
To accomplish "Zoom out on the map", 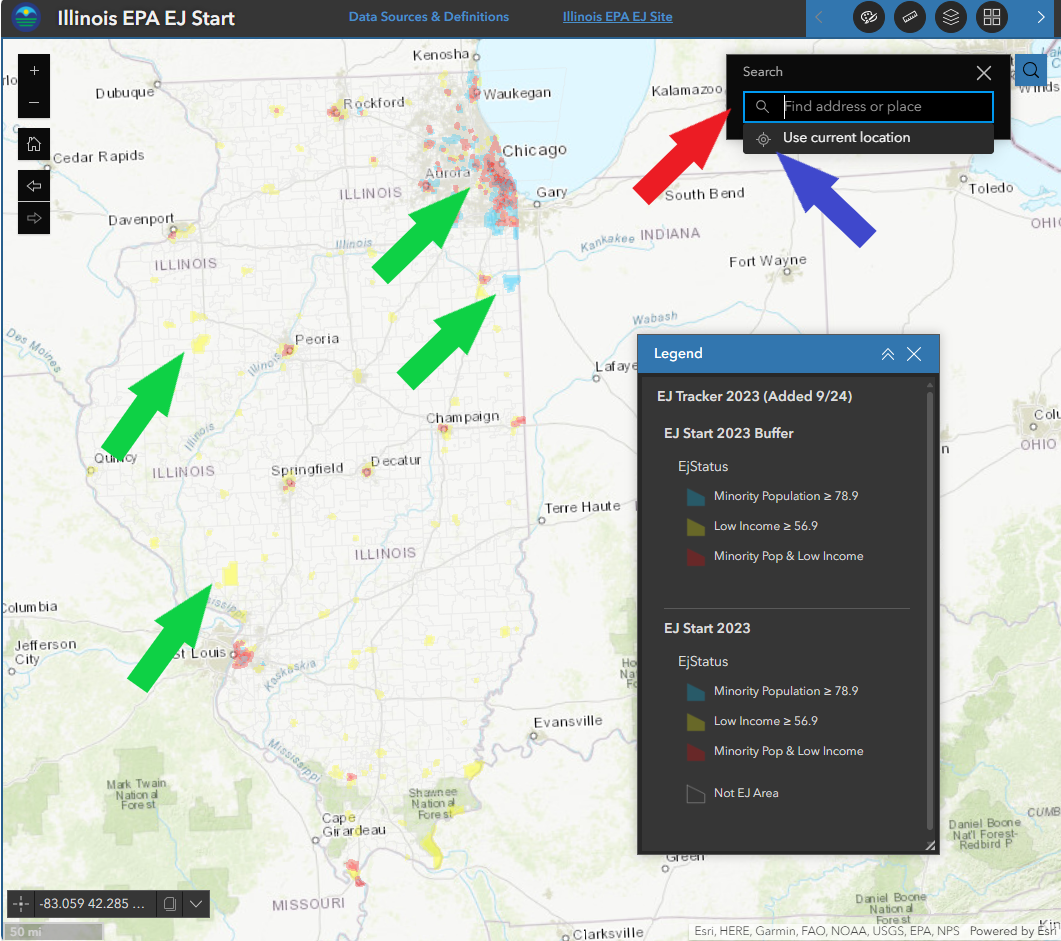I will (x=34, y=103).
